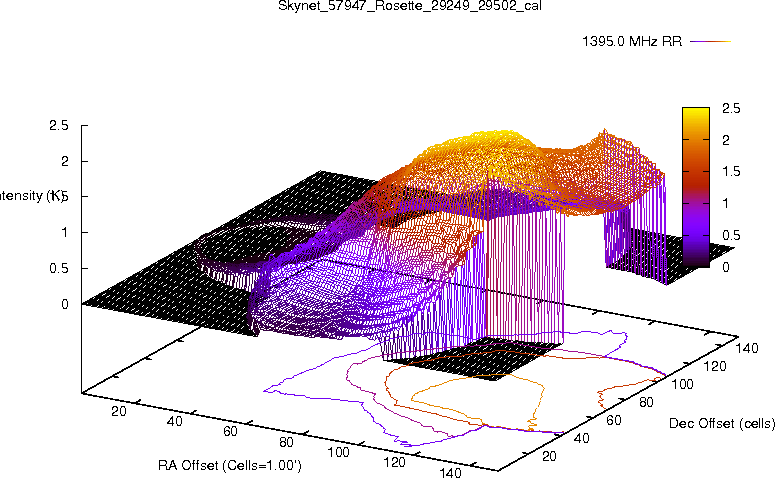Click the plot title Skynet_57947_Rosette_29249_29502_cal

pyautogui.click(x=410, y=6)
